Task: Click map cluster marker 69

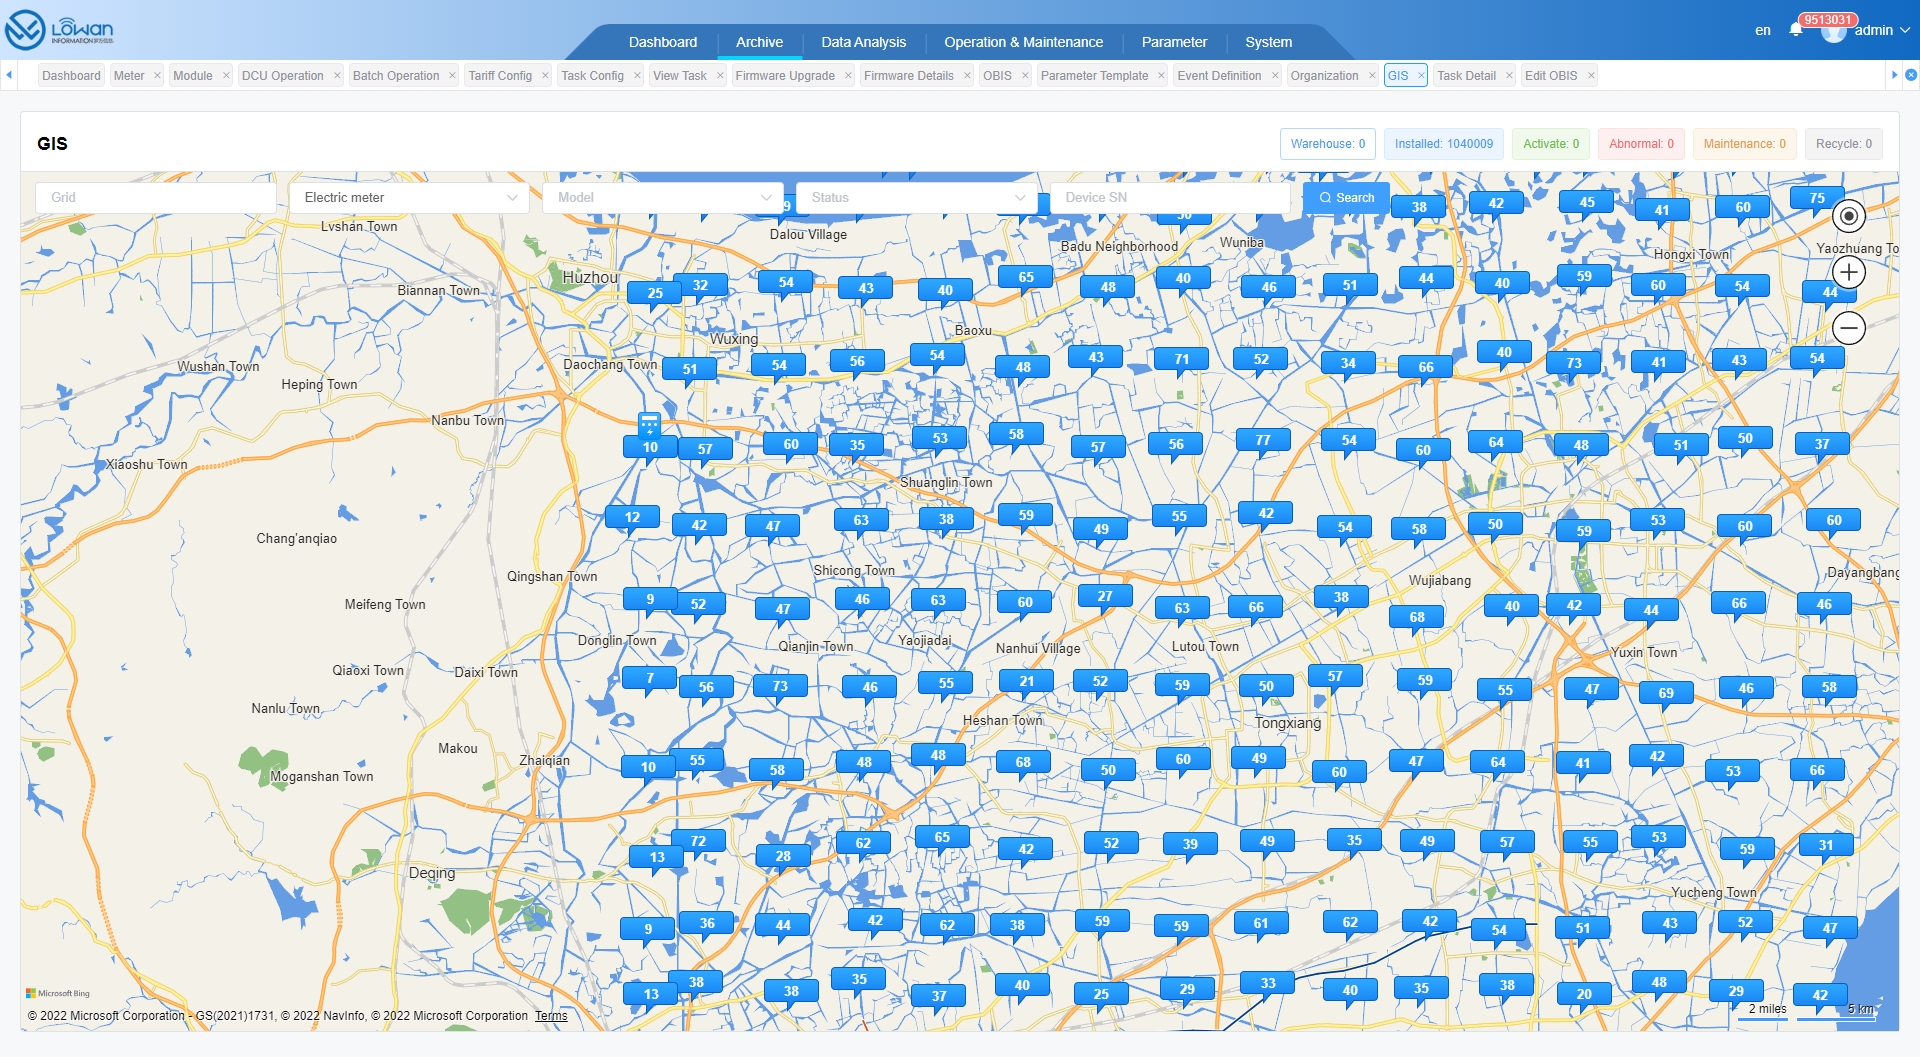Action: (1666, 693)
